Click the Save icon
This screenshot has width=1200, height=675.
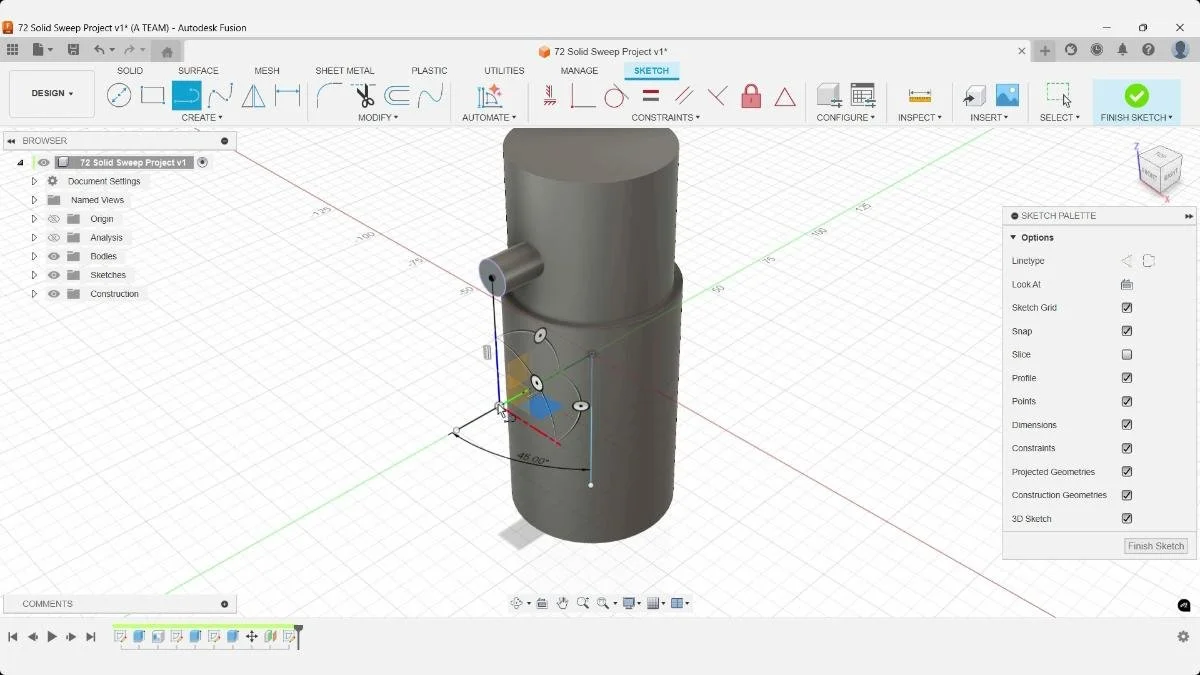pyautogui.click(x=73, y=50)
